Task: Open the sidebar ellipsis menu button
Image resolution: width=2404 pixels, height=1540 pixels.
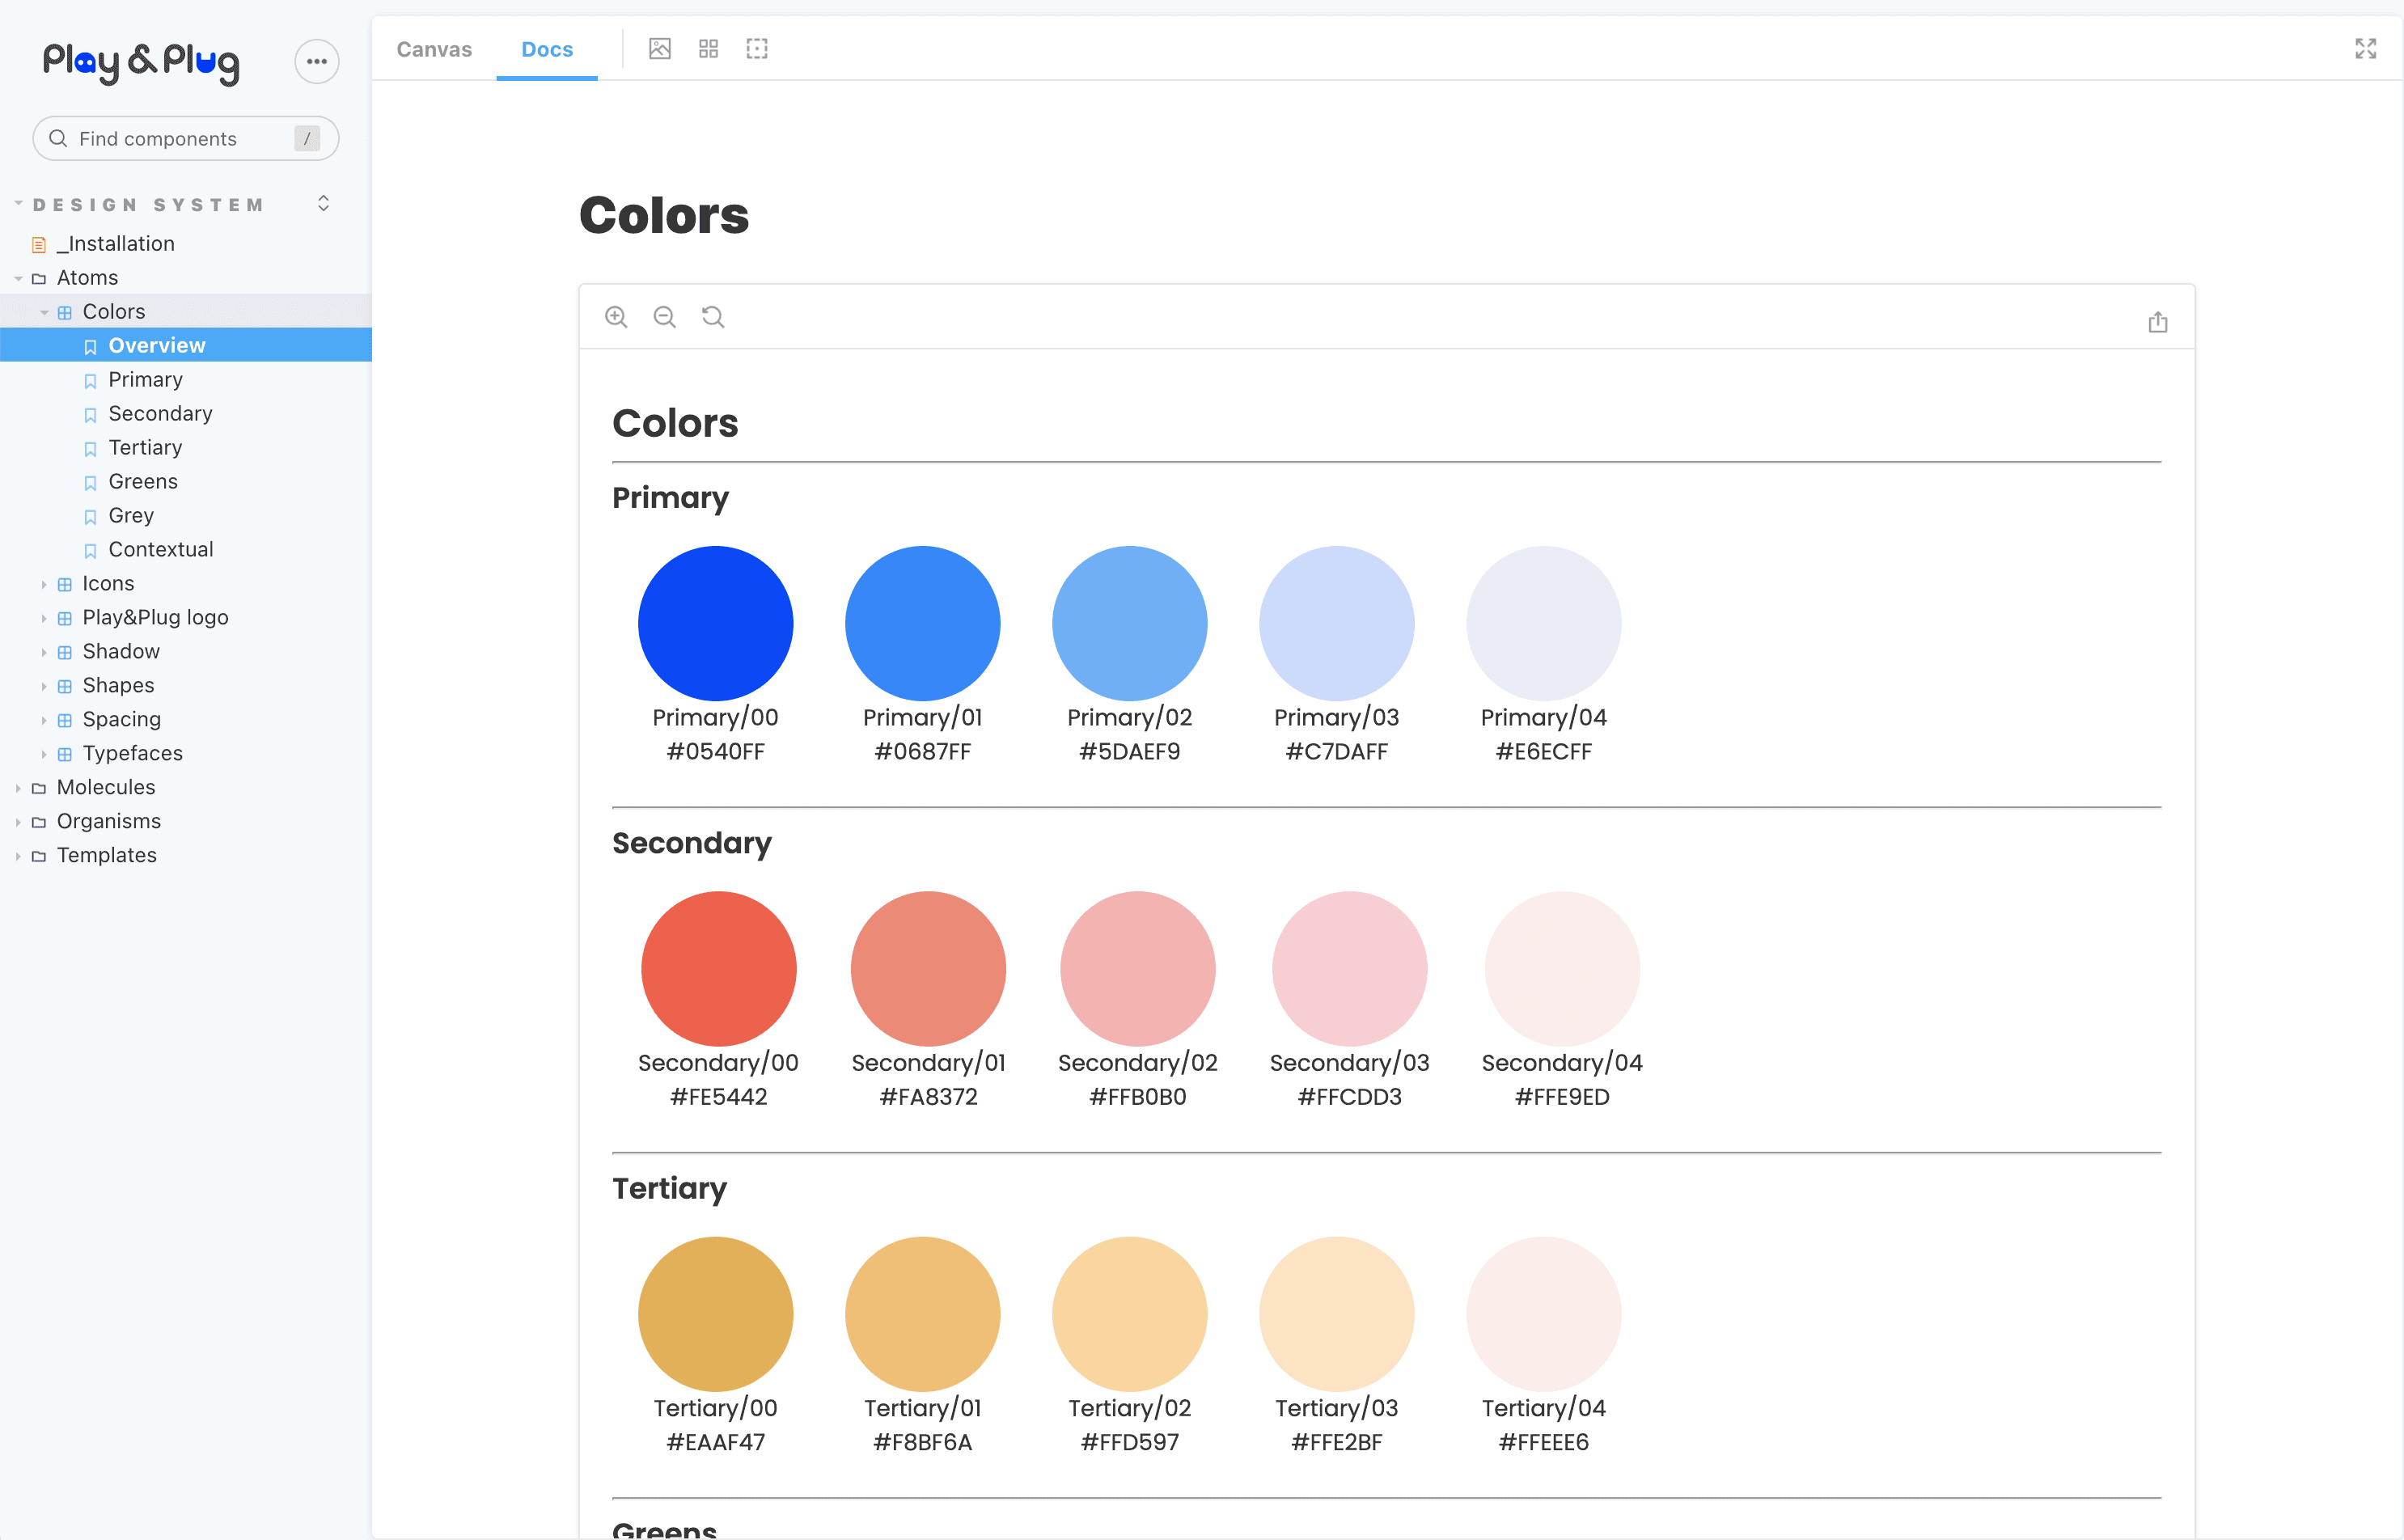Action: [x=317, y=62]
